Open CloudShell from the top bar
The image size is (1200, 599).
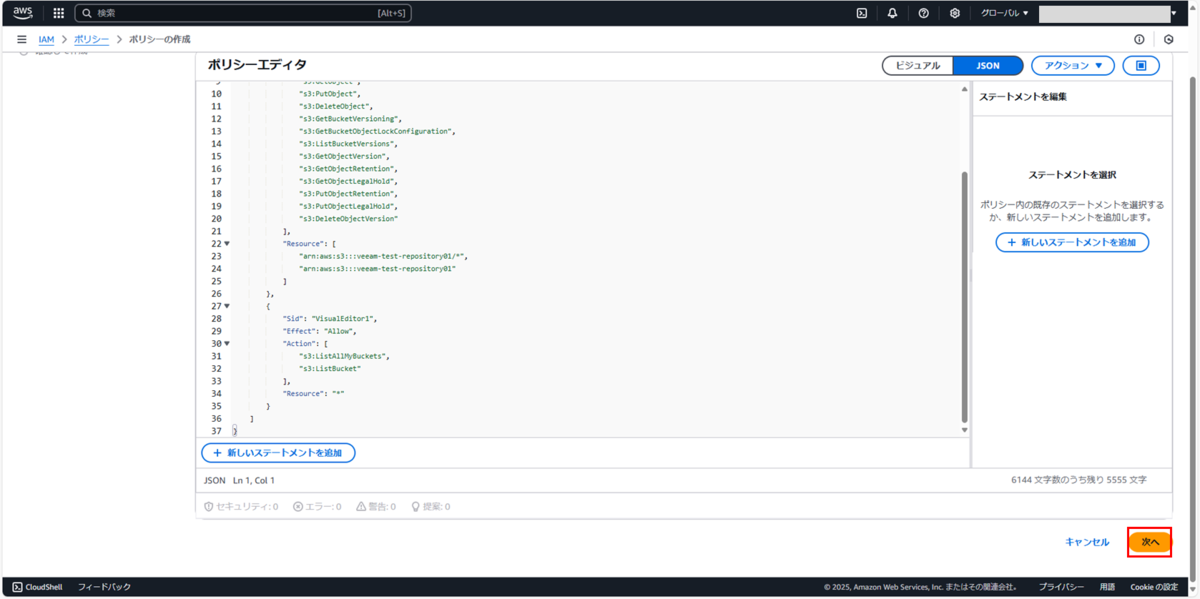tap(862, 13)
